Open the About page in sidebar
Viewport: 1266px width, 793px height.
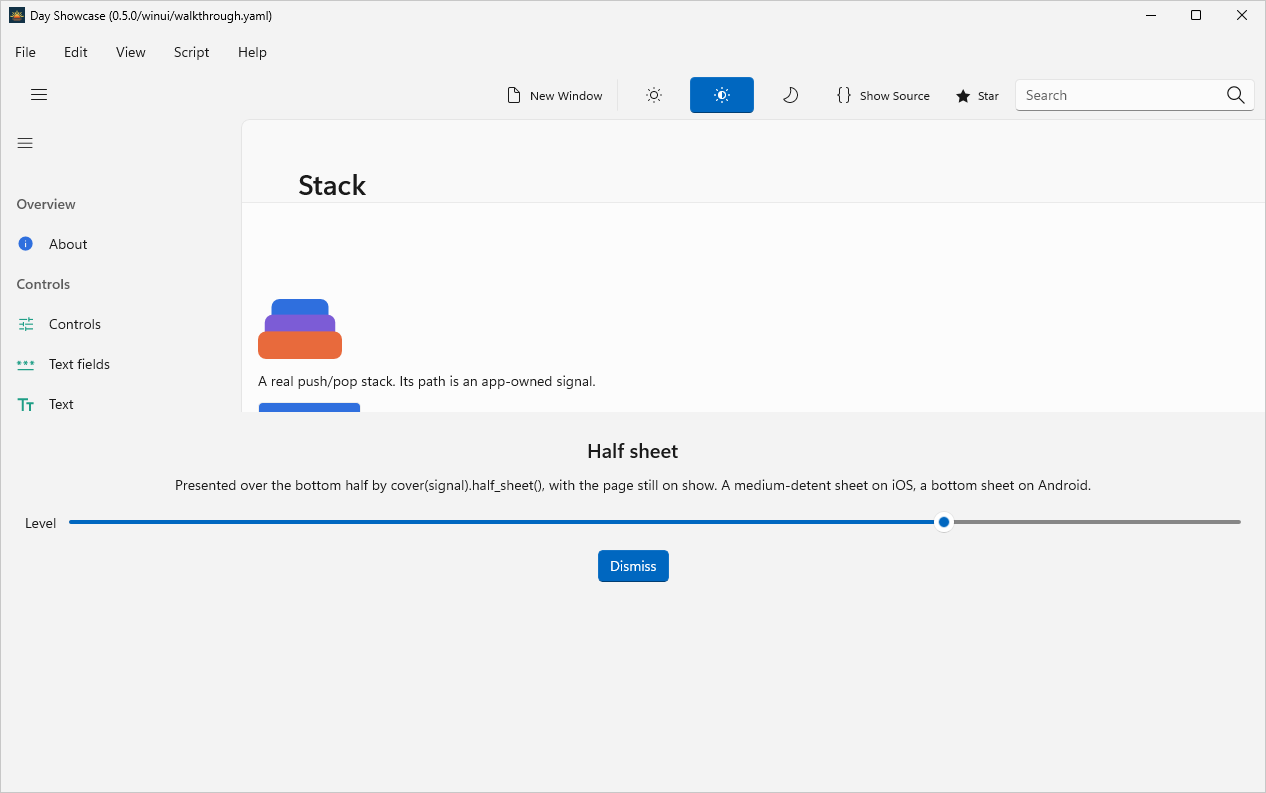pos(120,244)
